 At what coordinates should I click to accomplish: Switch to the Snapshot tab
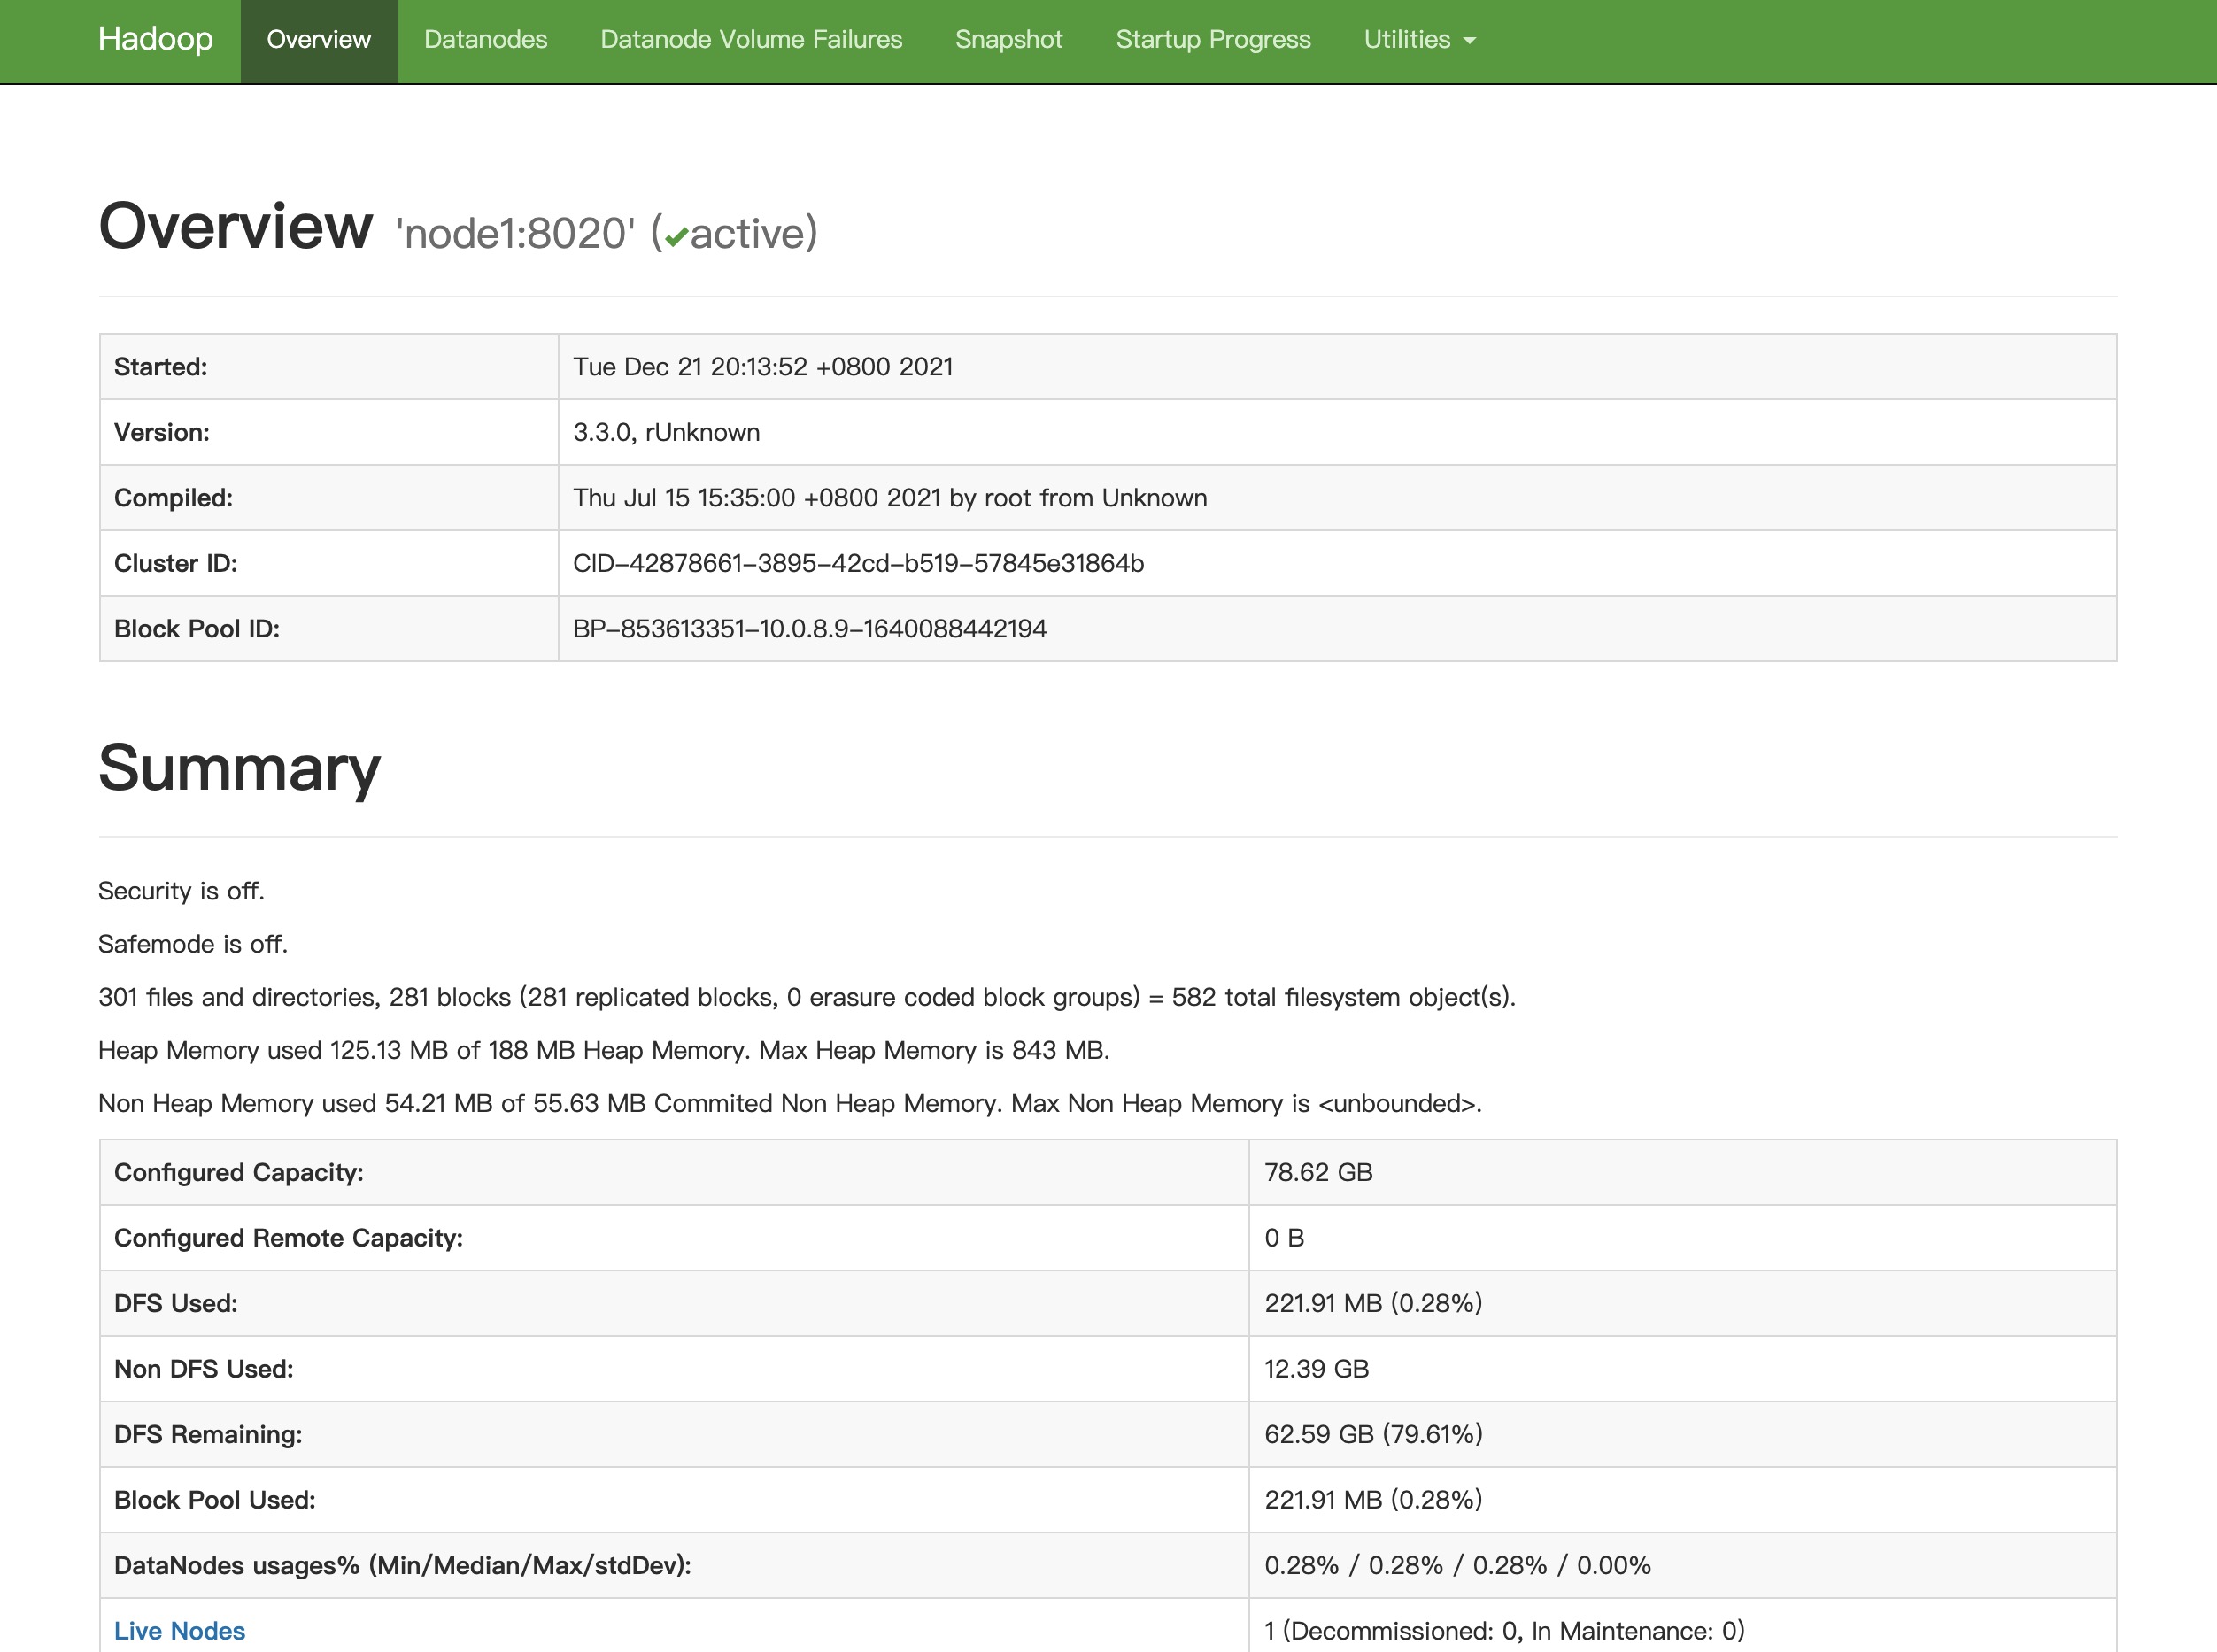(x=1008, y=40)
